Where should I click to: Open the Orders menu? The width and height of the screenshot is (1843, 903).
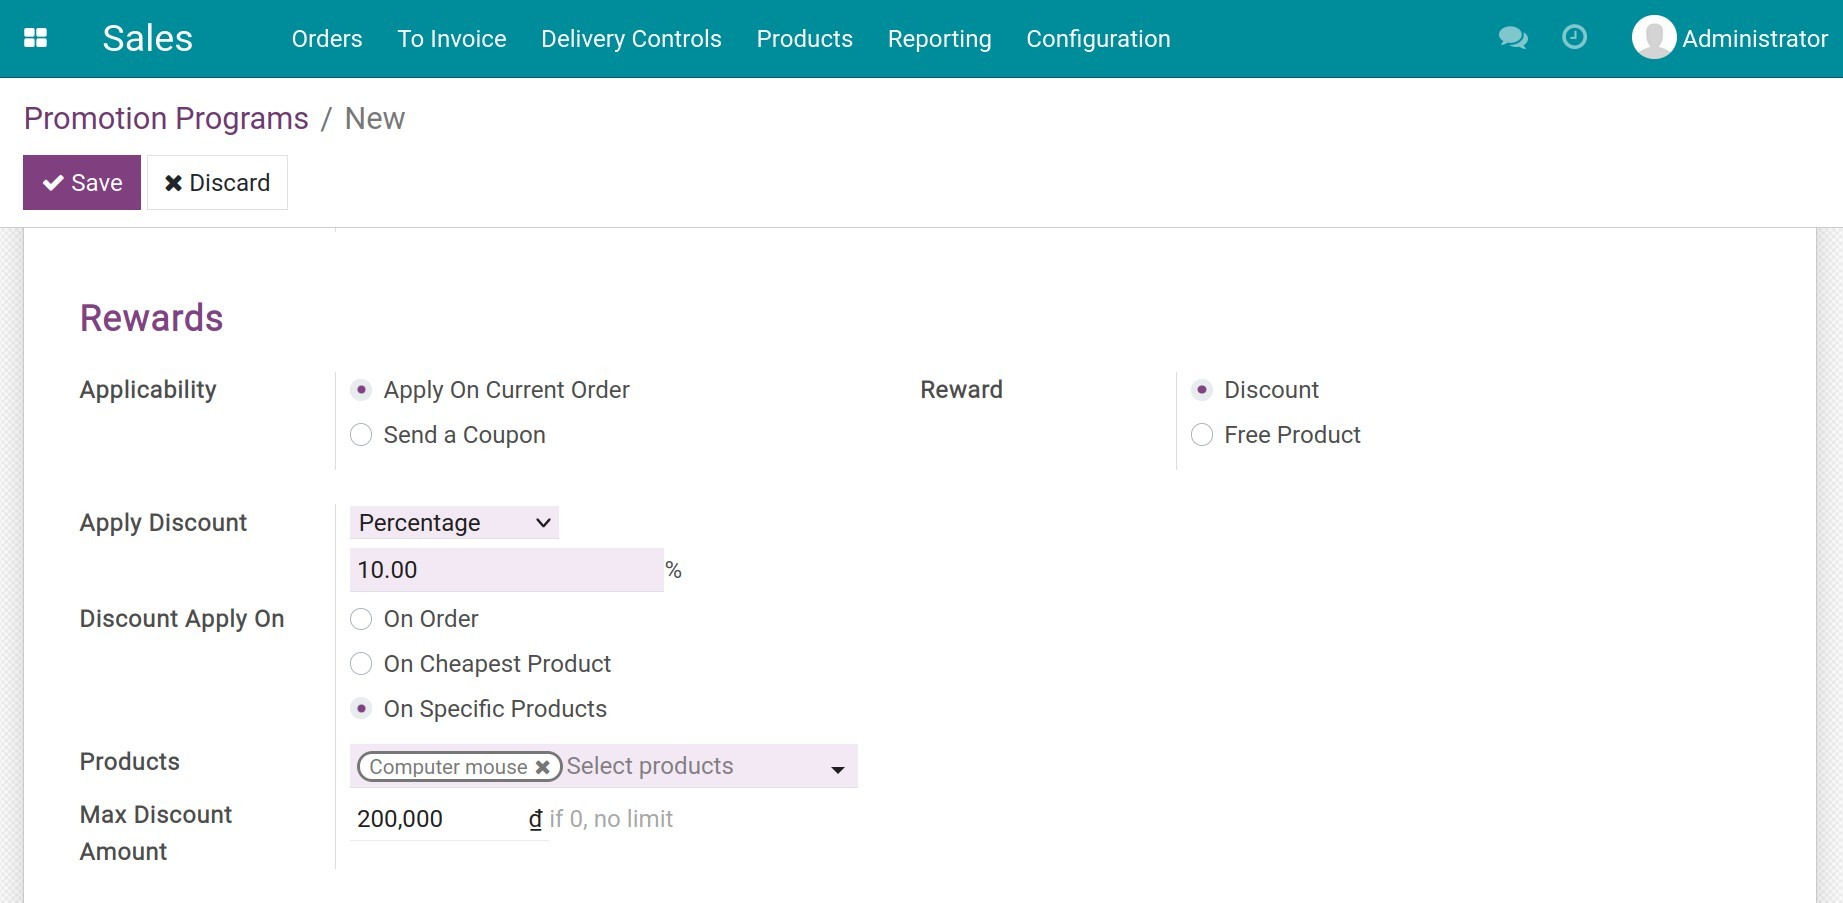pos(327,39)
